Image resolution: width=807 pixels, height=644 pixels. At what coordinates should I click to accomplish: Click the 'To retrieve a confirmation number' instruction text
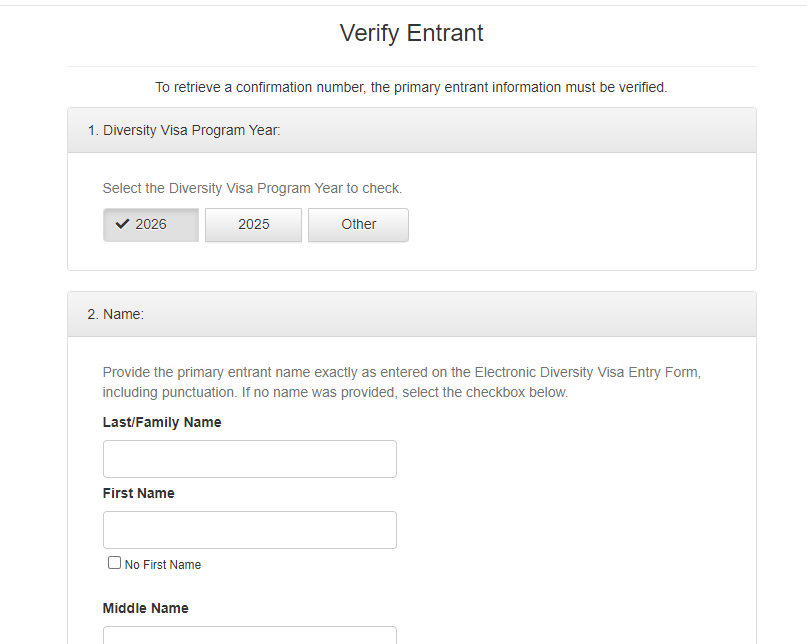point(411,88)
